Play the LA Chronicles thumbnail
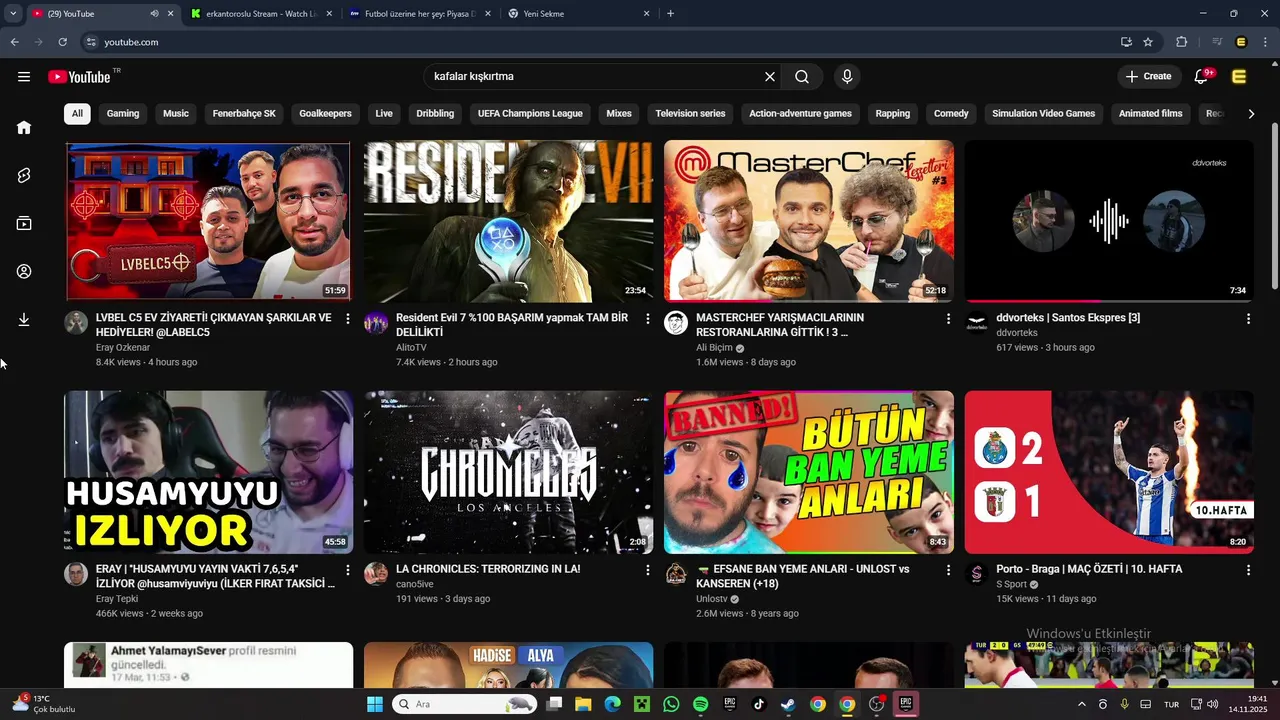The height and width of the screenshot is (720, 1280). tap(508, 472)
